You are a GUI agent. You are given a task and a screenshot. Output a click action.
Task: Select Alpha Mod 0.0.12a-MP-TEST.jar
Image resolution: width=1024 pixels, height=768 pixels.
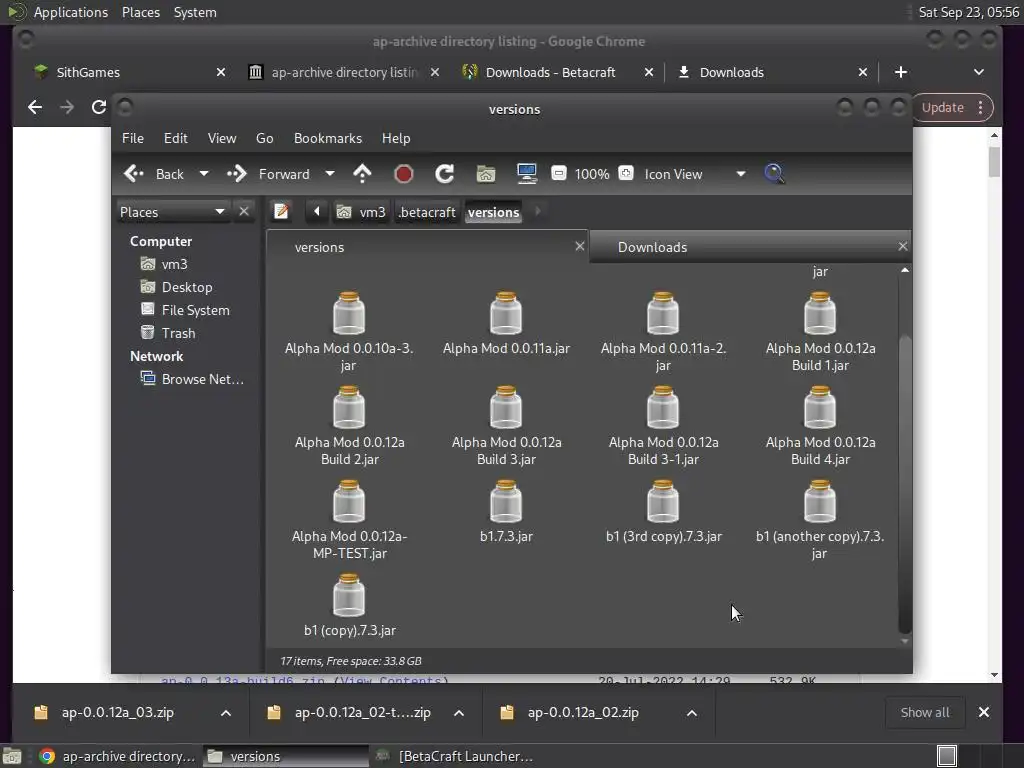(349, 520)
